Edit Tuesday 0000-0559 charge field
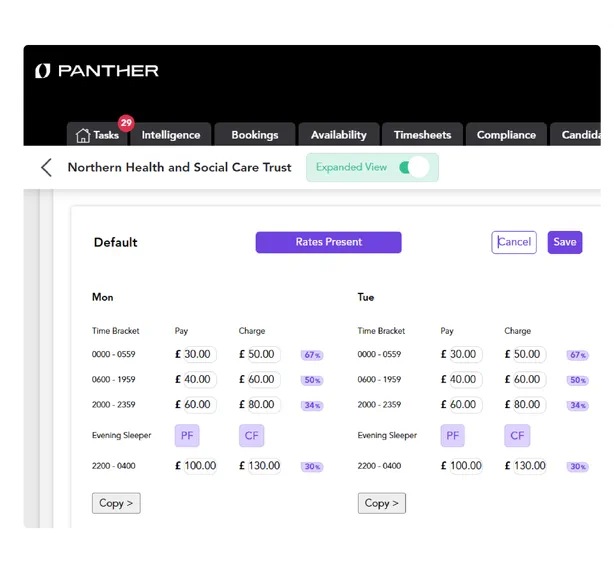 (529, 354)
